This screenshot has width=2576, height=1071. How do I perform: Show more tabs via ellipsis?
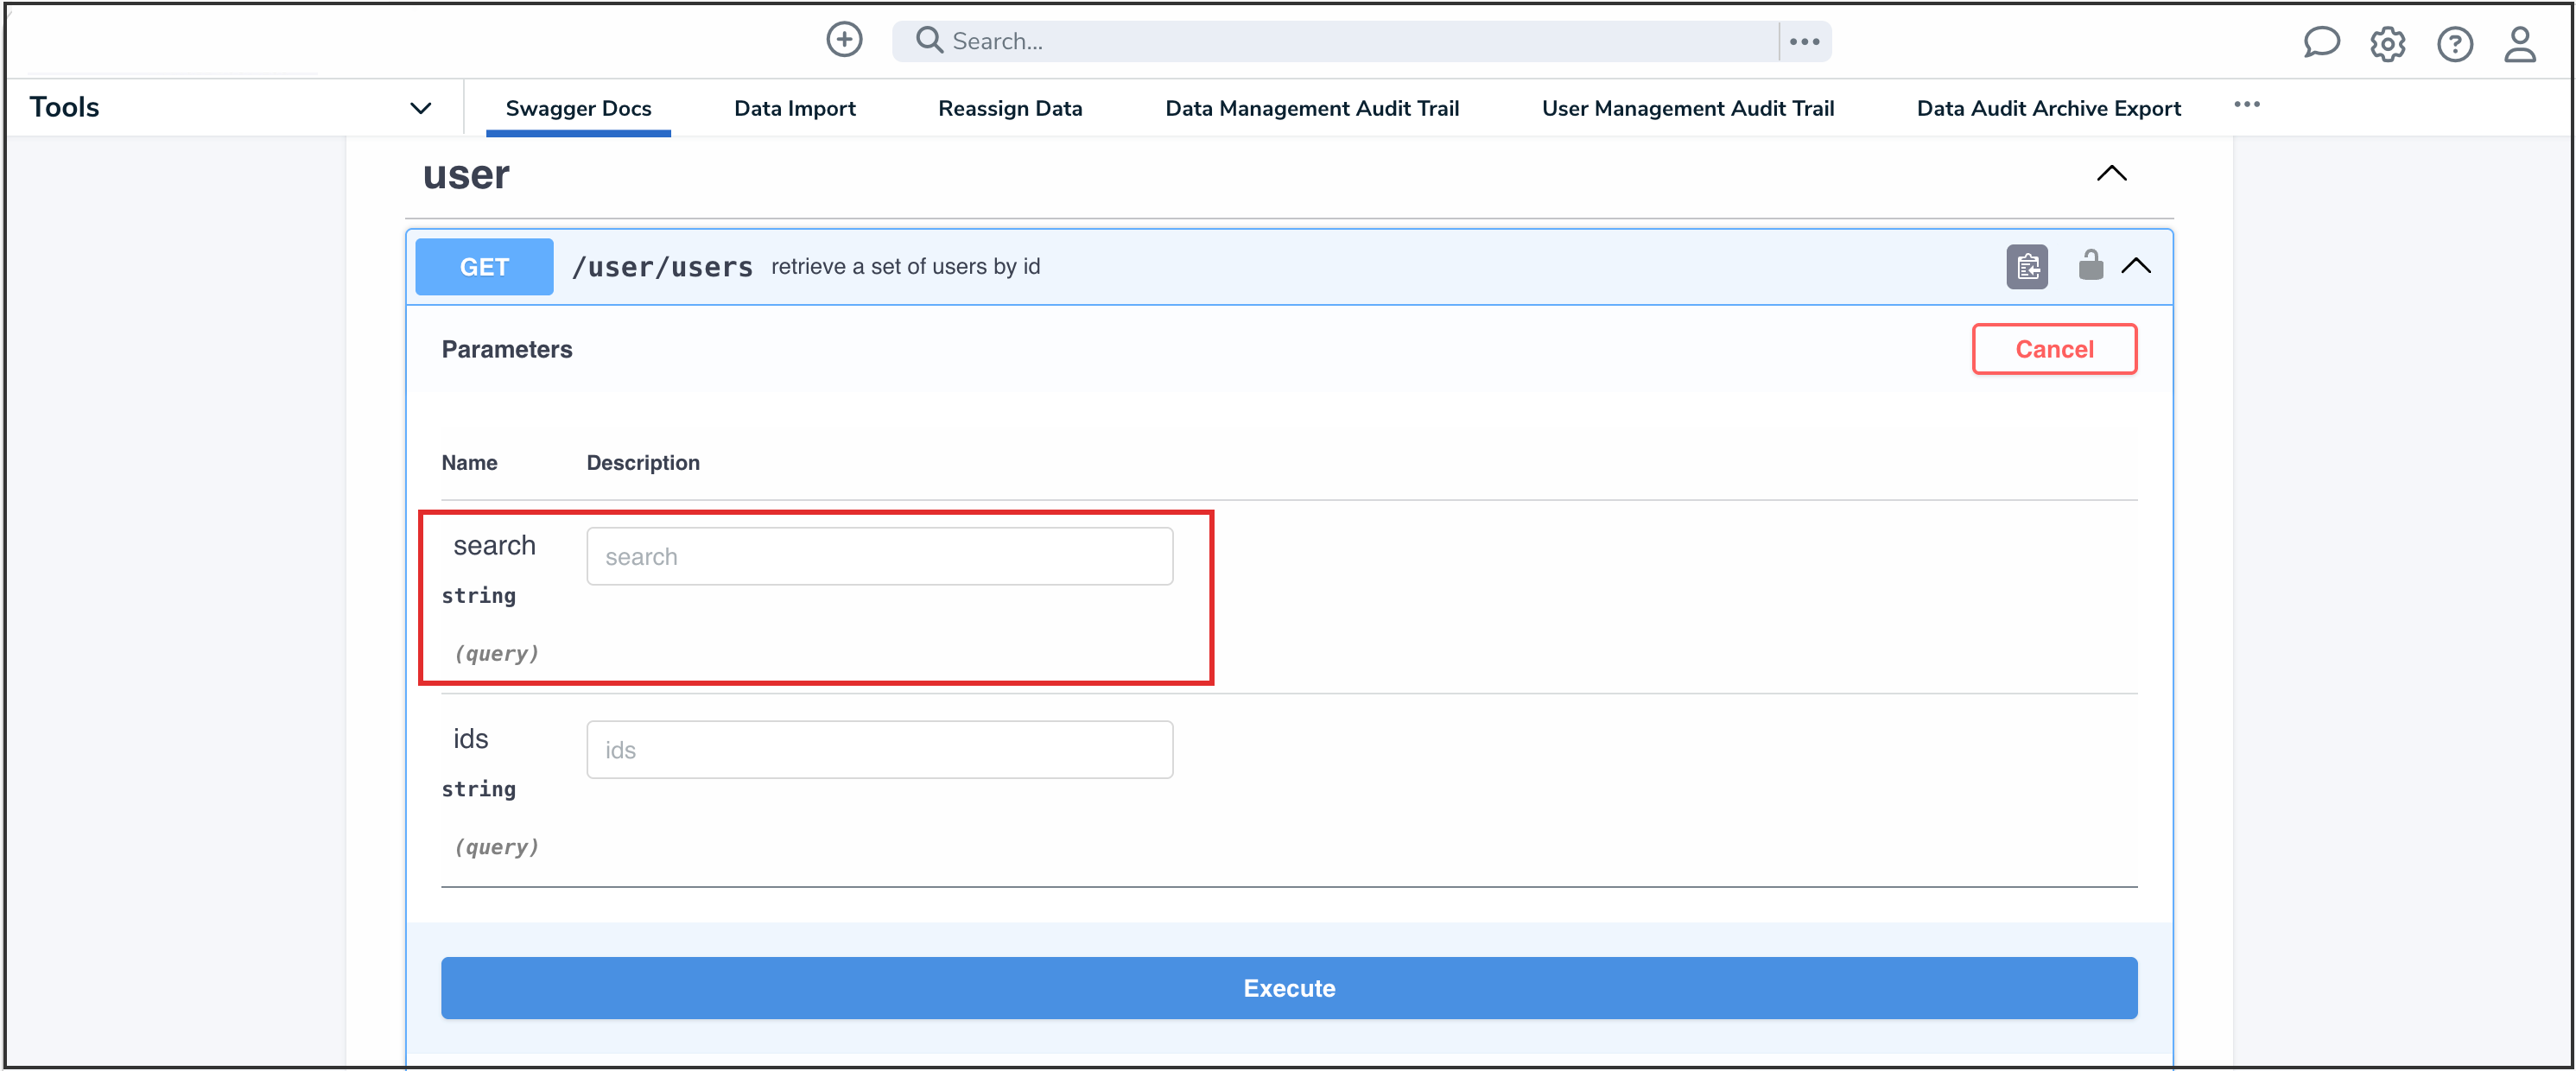2246,105
